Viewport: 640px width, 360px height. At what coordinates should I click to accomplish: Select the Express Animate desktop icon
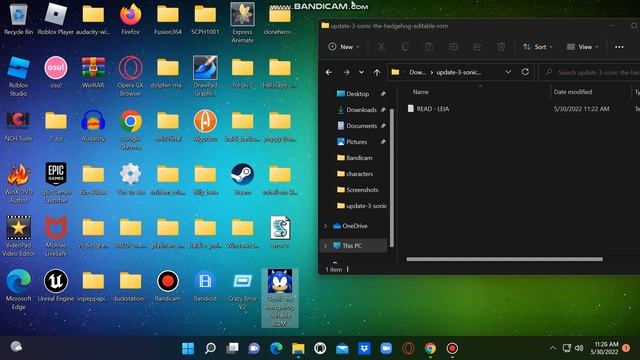click(x=242, y=23)
